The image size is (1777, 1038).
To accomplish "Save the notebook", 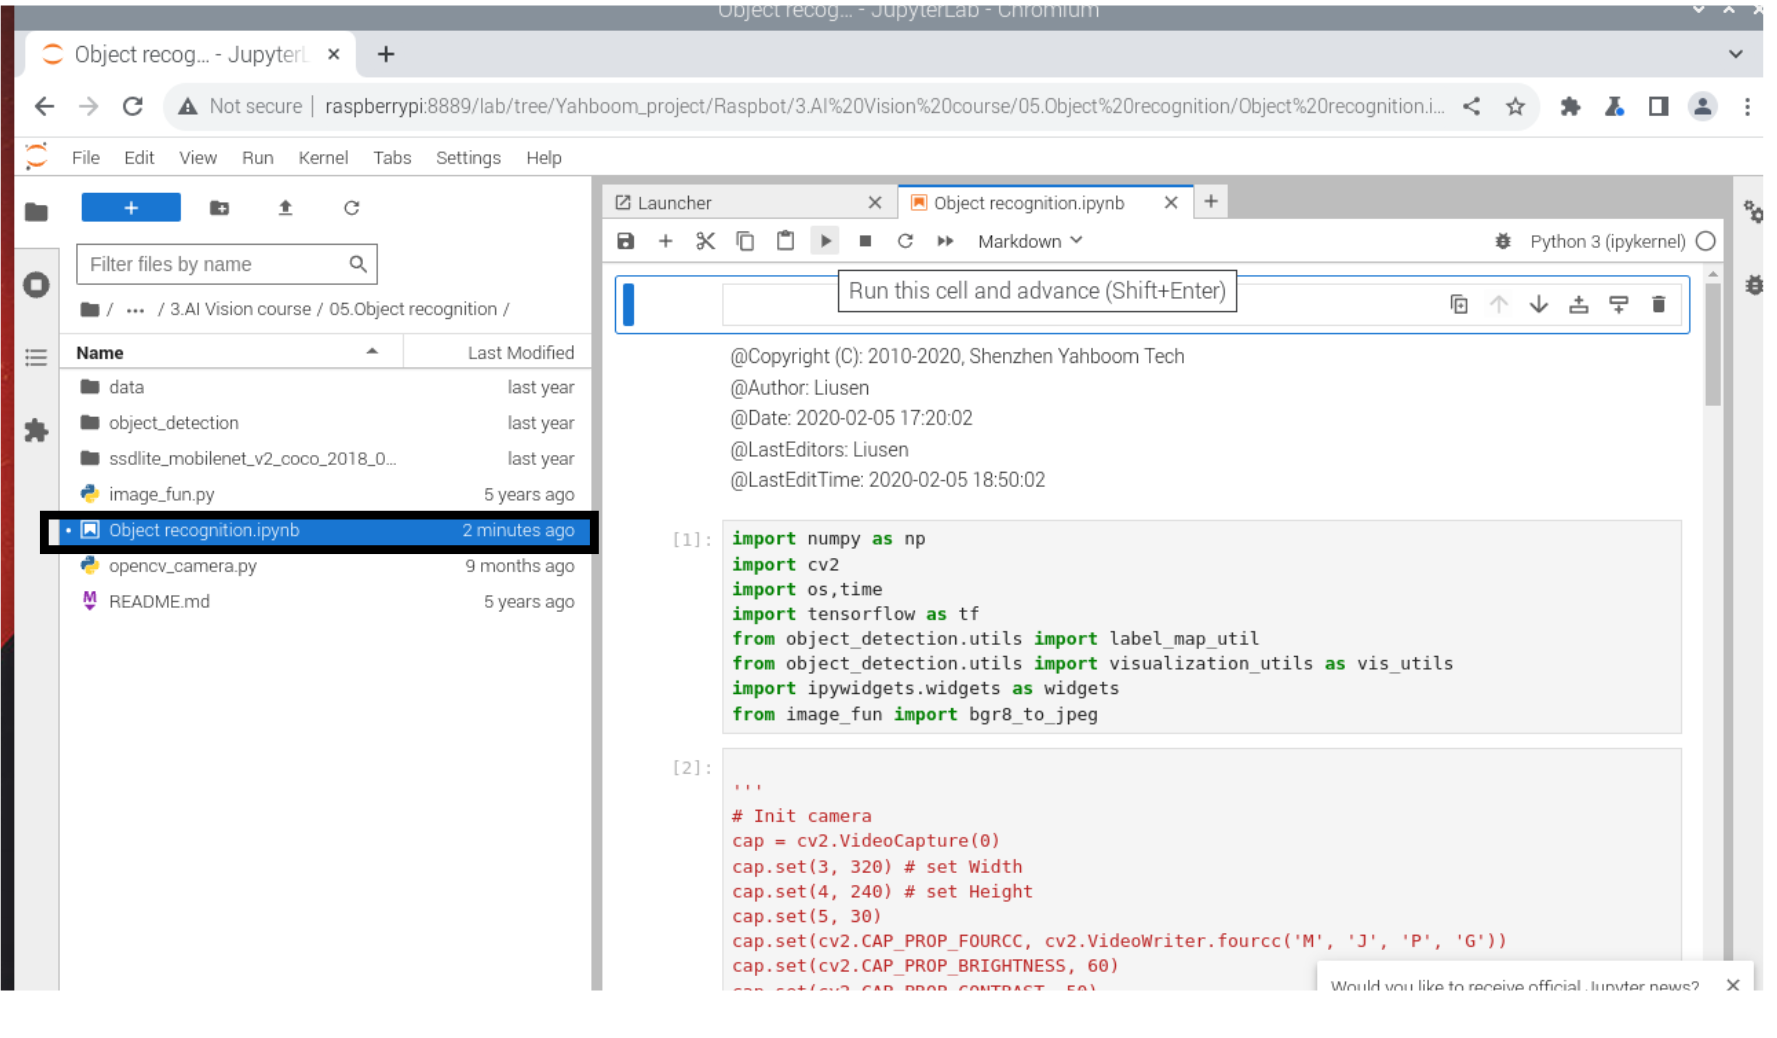I will (x=625, y=241).
